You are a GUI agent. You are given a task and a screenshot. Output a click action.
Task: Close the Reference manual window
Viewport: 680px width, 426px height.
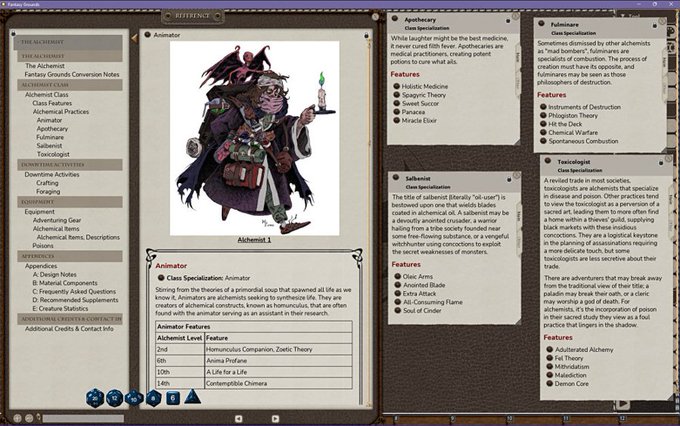click(x=375, y=16)
